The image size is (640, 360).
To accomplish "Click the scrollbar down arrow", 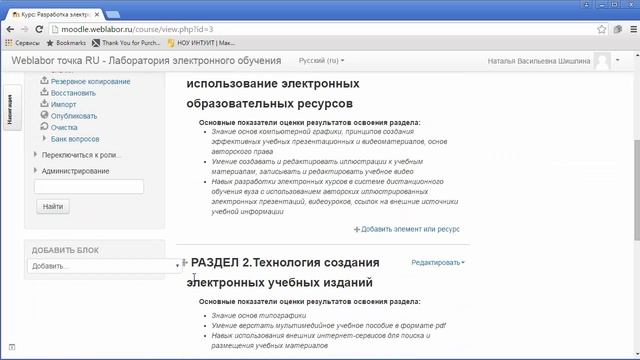I will (637, 354).
